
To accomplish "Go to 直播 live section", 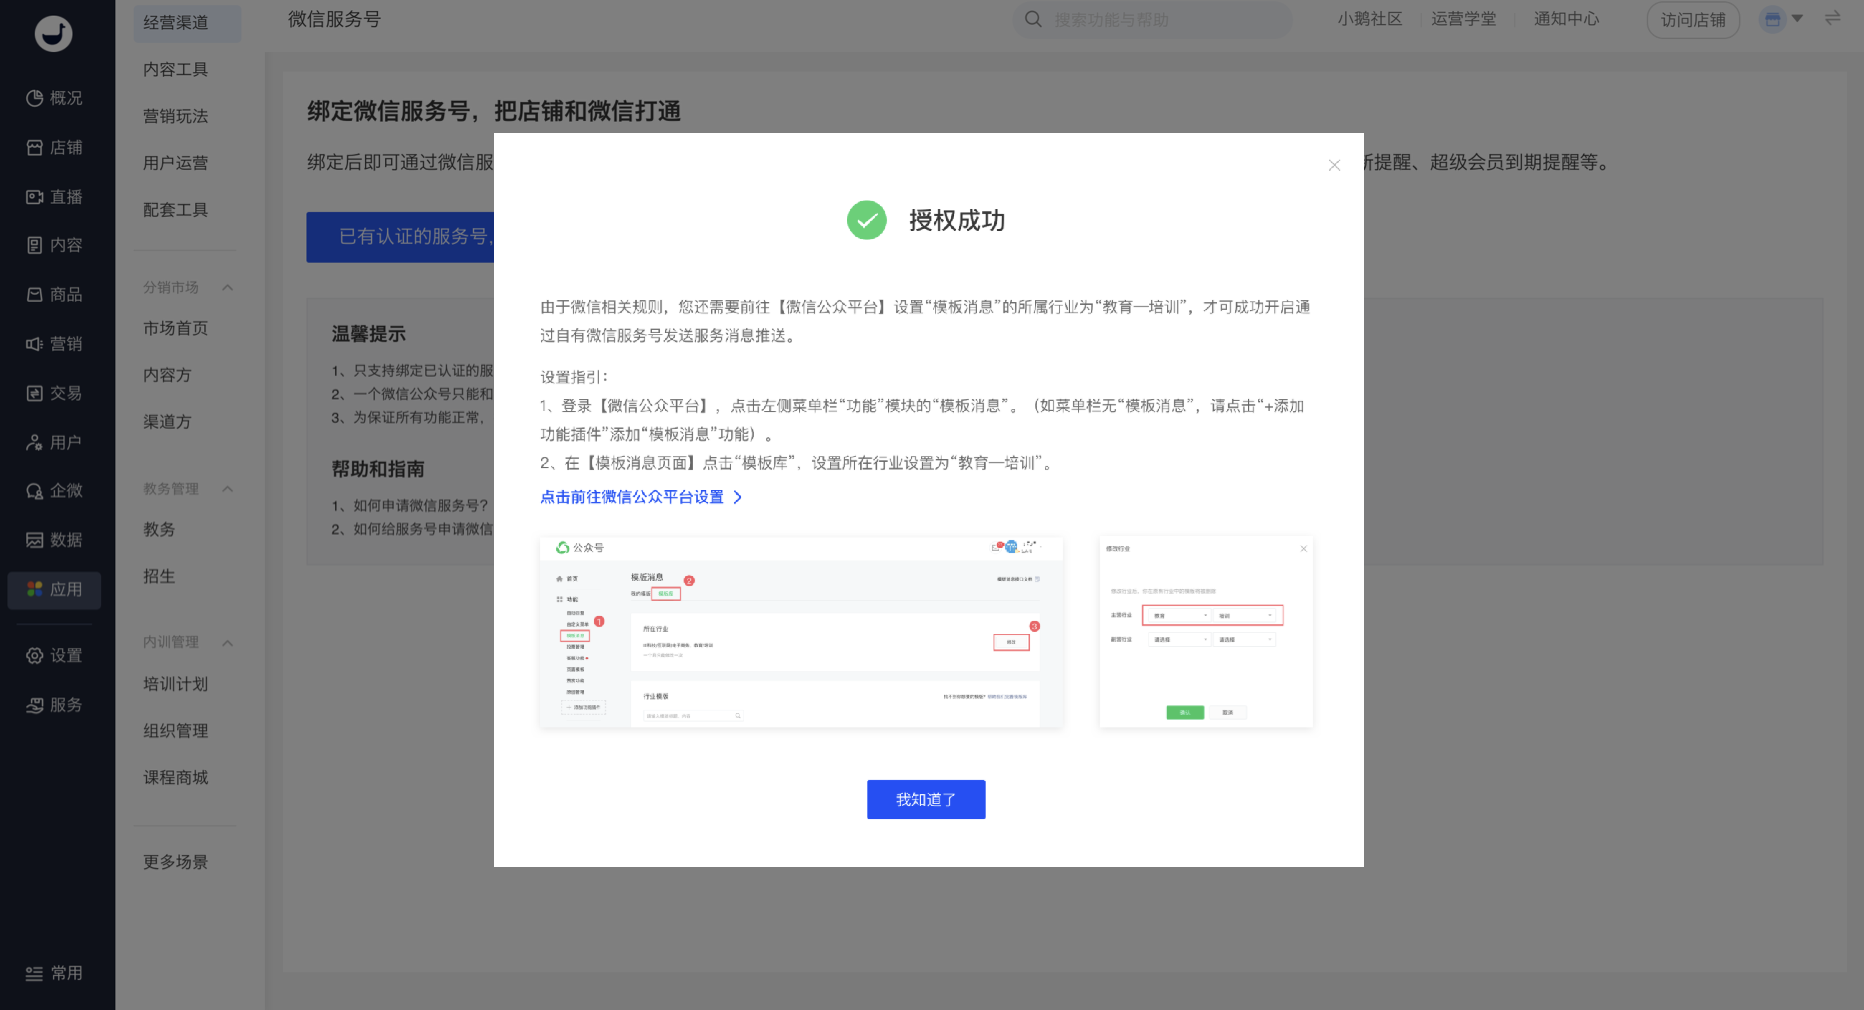I will tap(55, 197).
